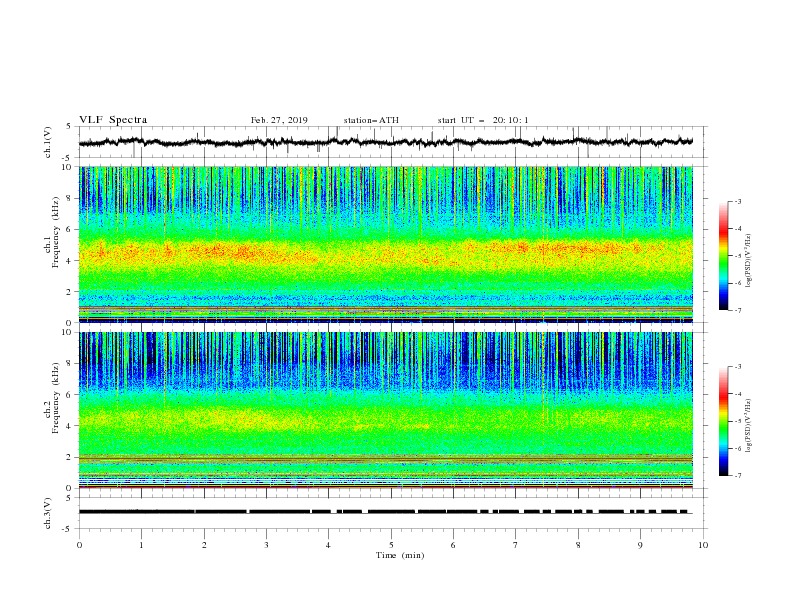Image resolution: width=792 pixels, height=612 pixels.
Task: Click time axis tick label "6"
Action: 454,545
